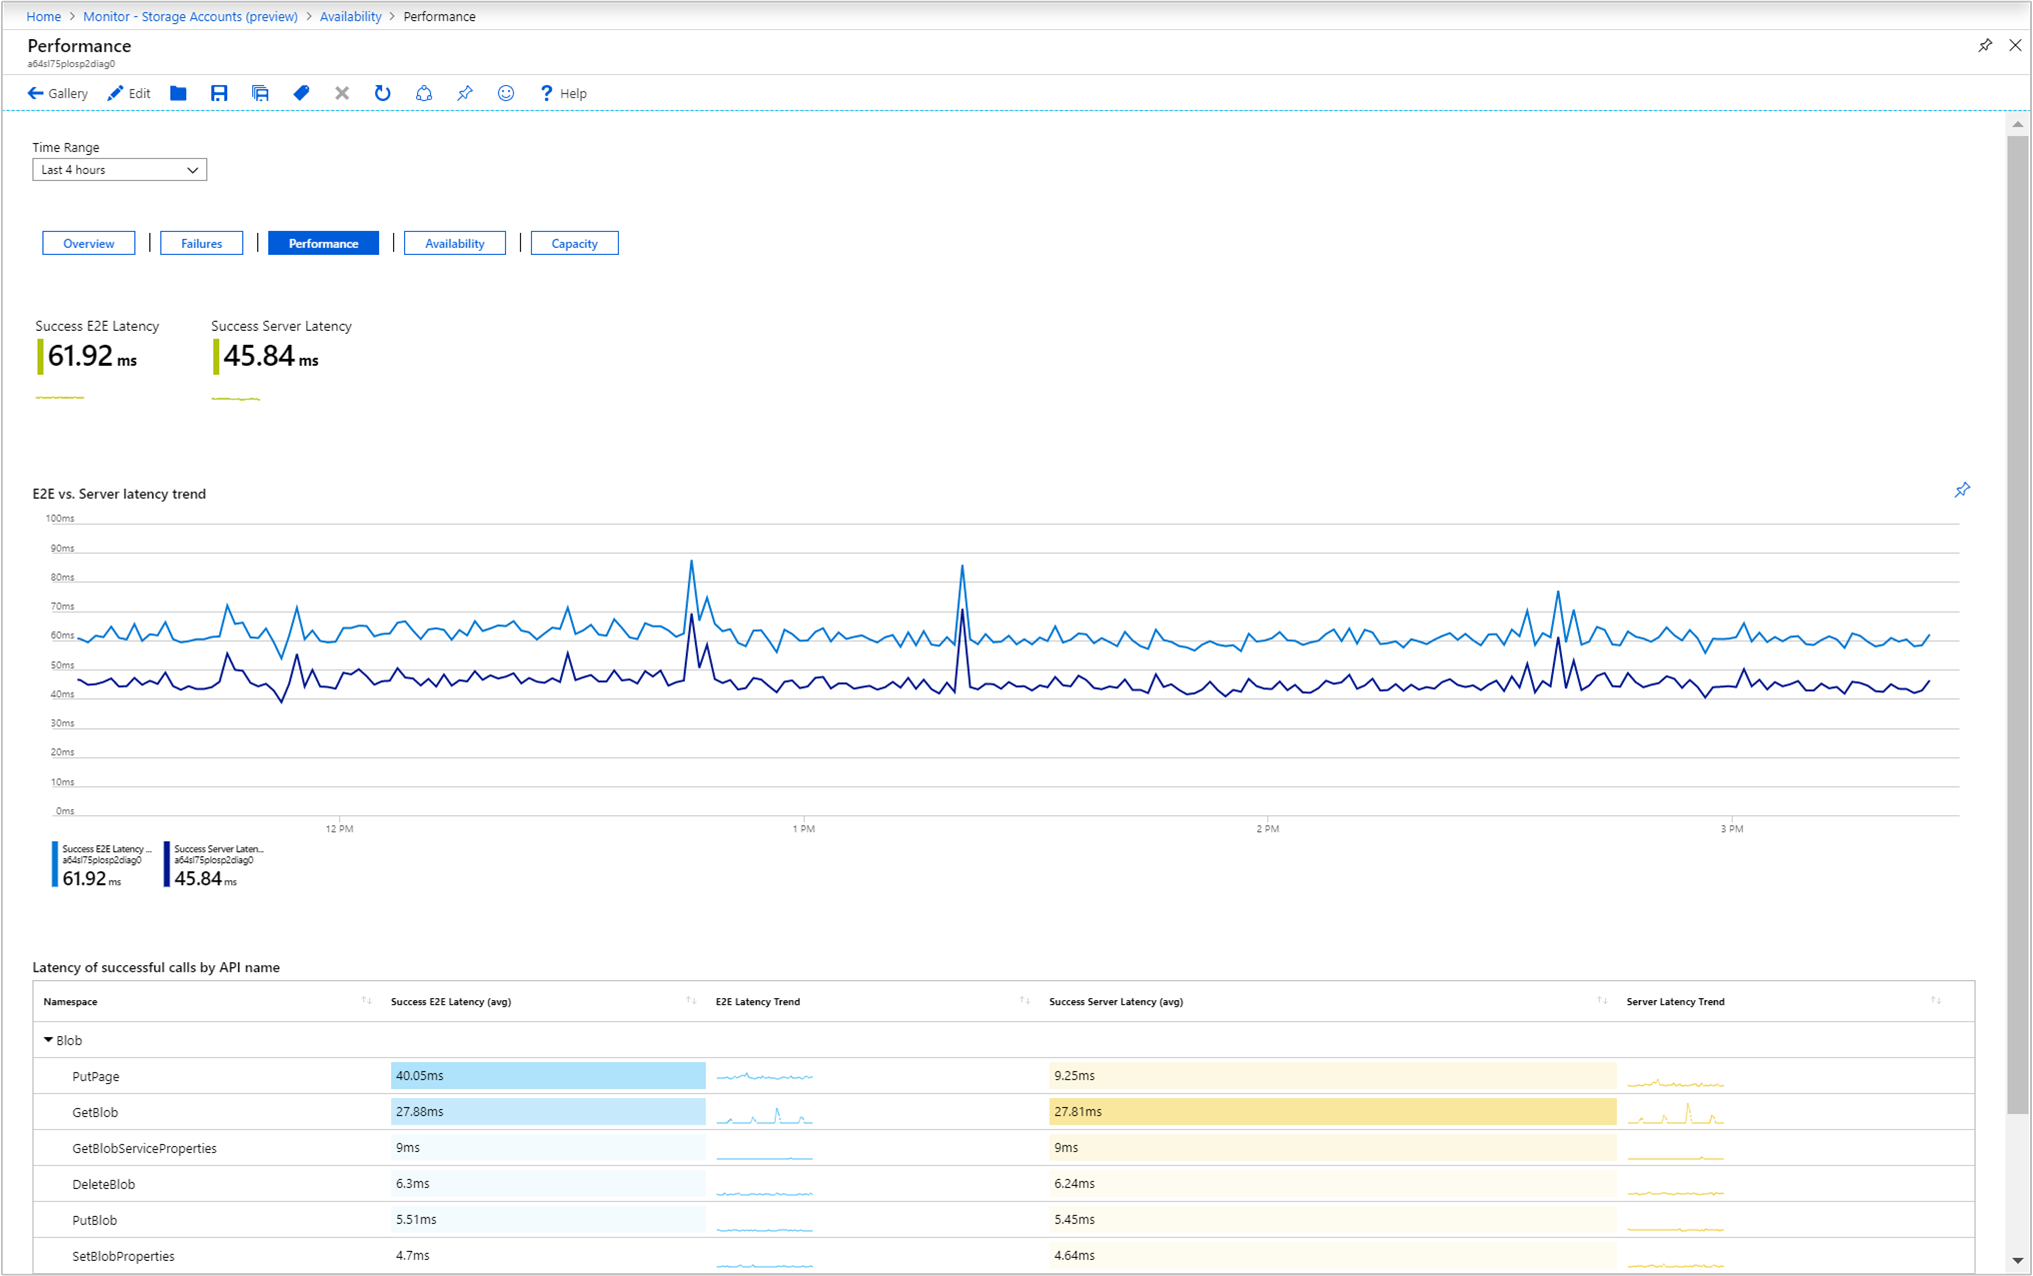
Task: Click the Edit pencil icon
Action: click(115, 93)
